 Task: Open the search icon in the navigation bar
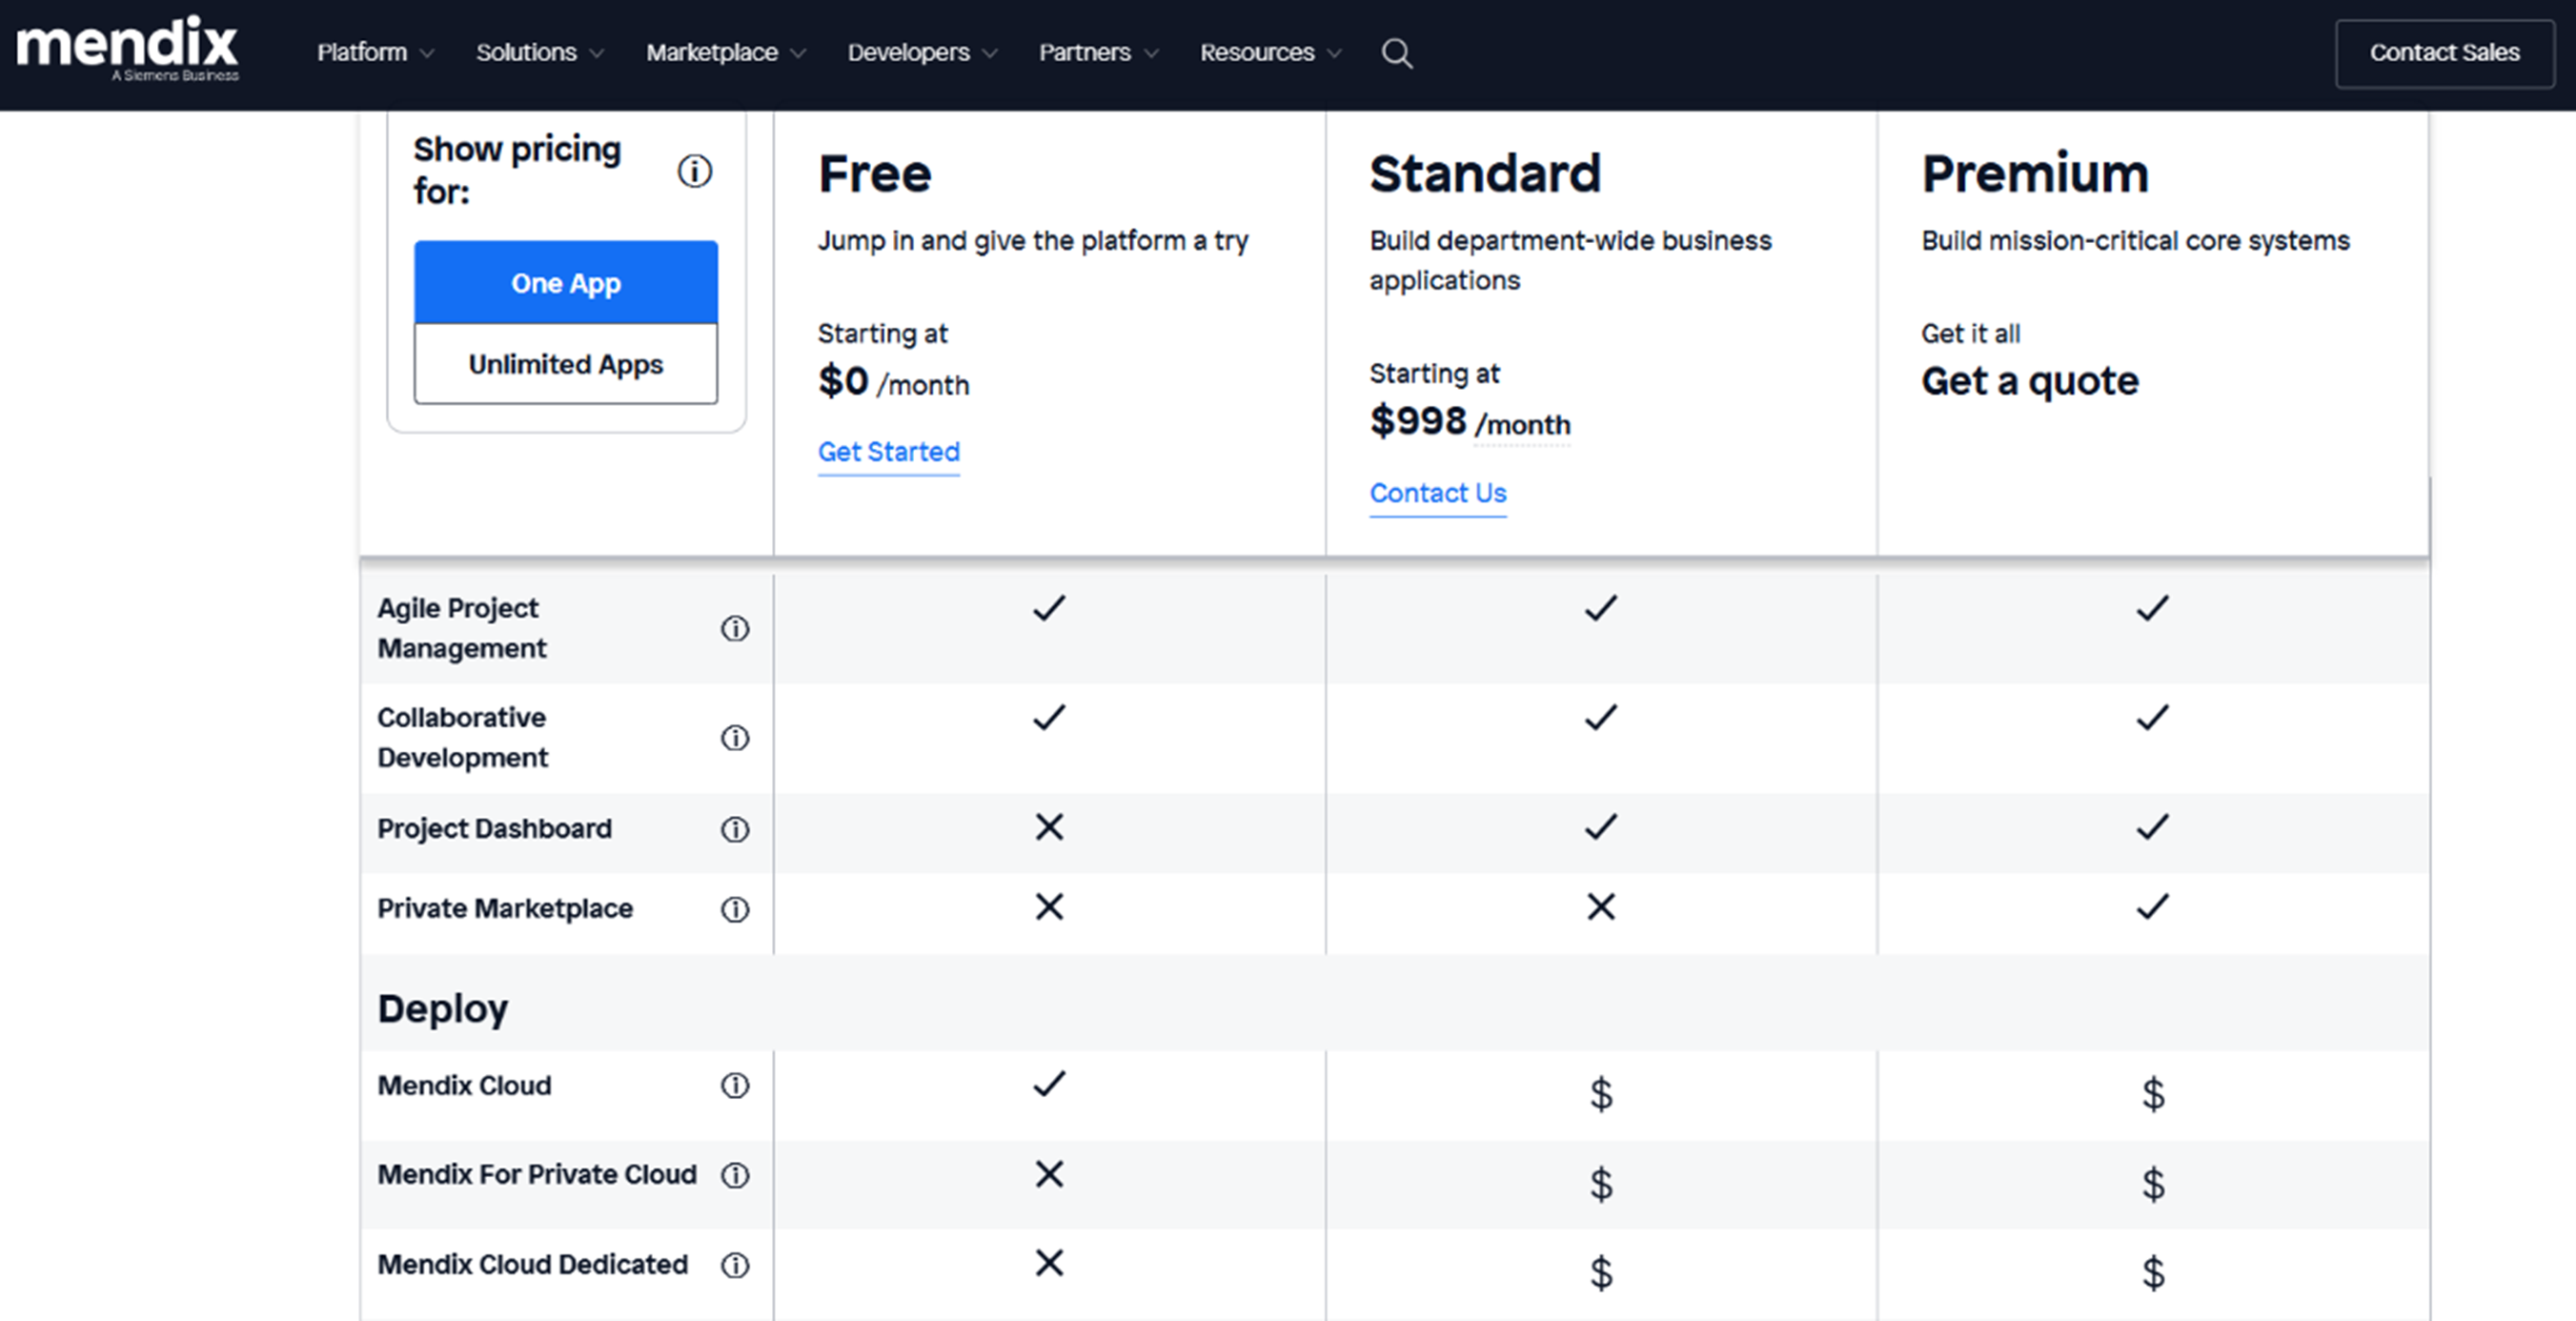[1397, 53]
